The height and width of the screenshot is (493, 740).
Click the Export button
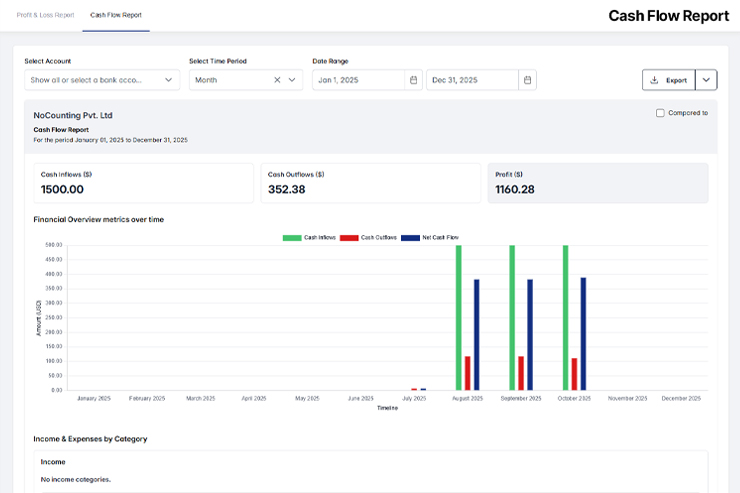coord(668,80)
